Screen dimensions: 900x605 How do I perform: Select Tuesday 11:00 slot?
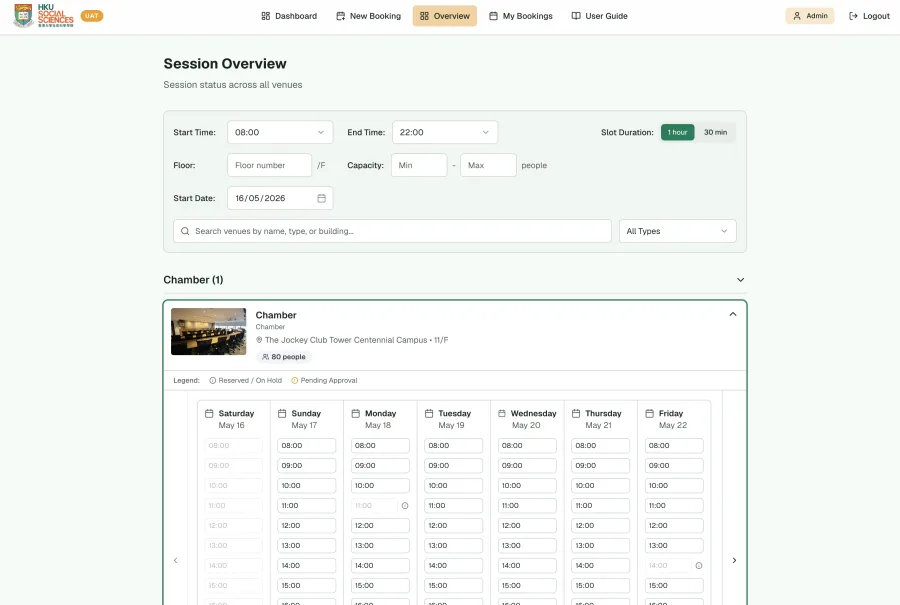(x=453, y=506)
